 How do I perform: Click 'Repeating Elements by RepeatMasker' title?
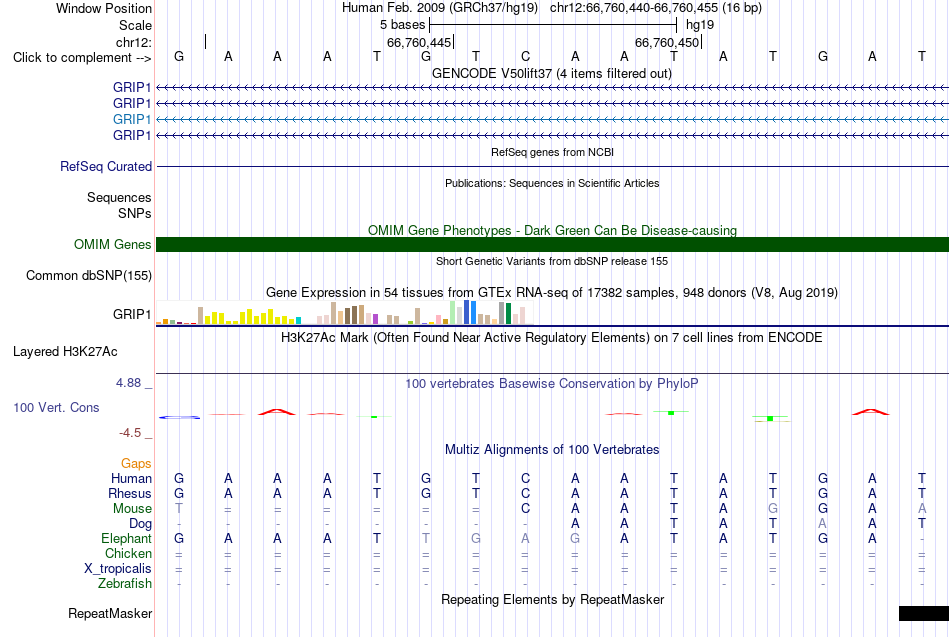point(553,599)
